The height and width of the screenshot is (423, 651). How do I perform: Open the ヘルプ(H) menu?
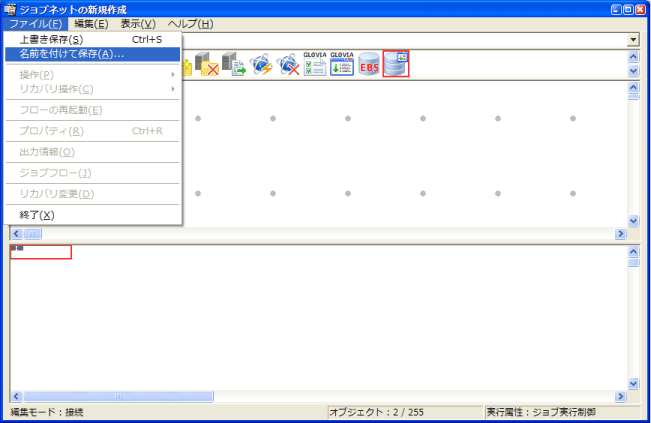coord(191,24)
